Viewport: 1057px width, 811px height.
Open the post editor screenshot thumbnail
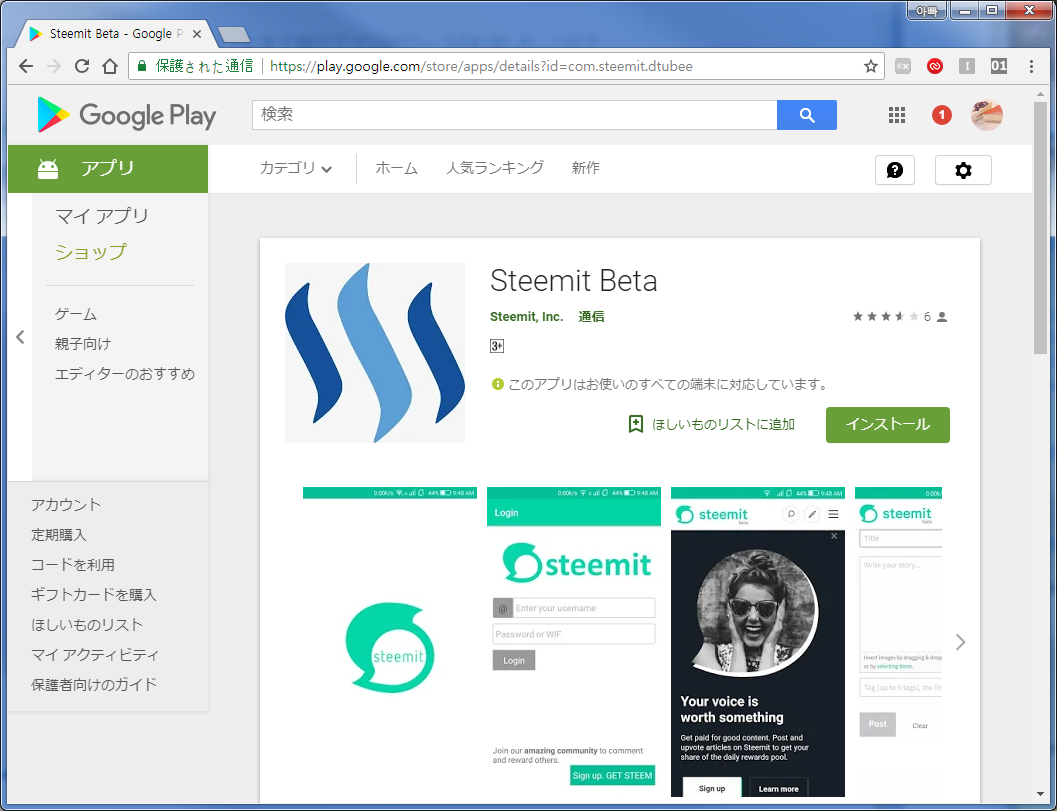pos(899,642)
